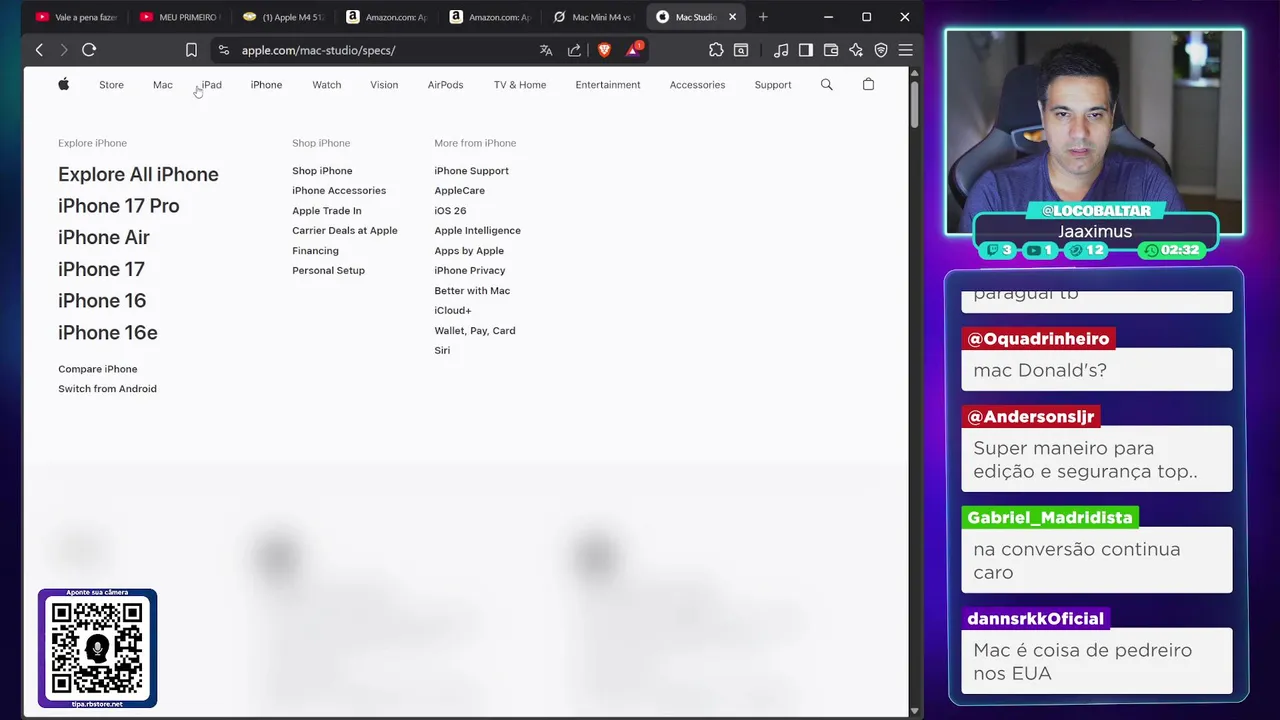This screenshot has width=1280, height=720.
Task: Switch to the '(1) Apple M4 512' tab
Action: point(283,17)
